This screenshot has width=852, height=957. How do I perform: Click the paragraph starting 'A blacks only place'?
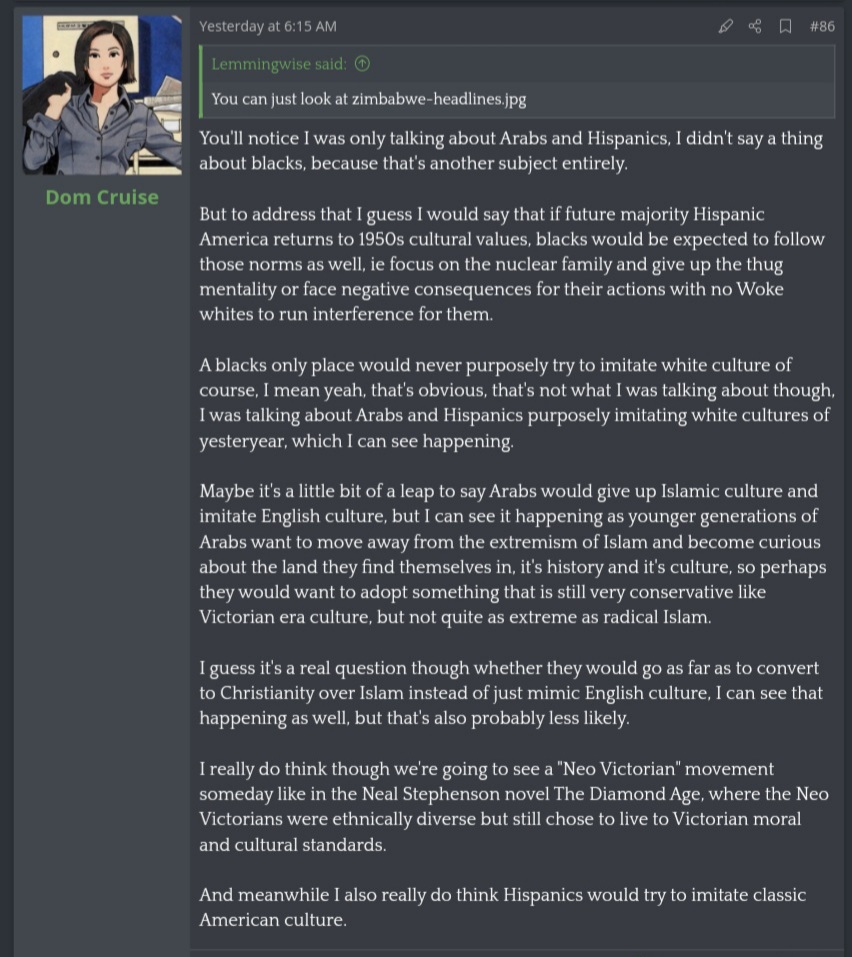[516, 403]
